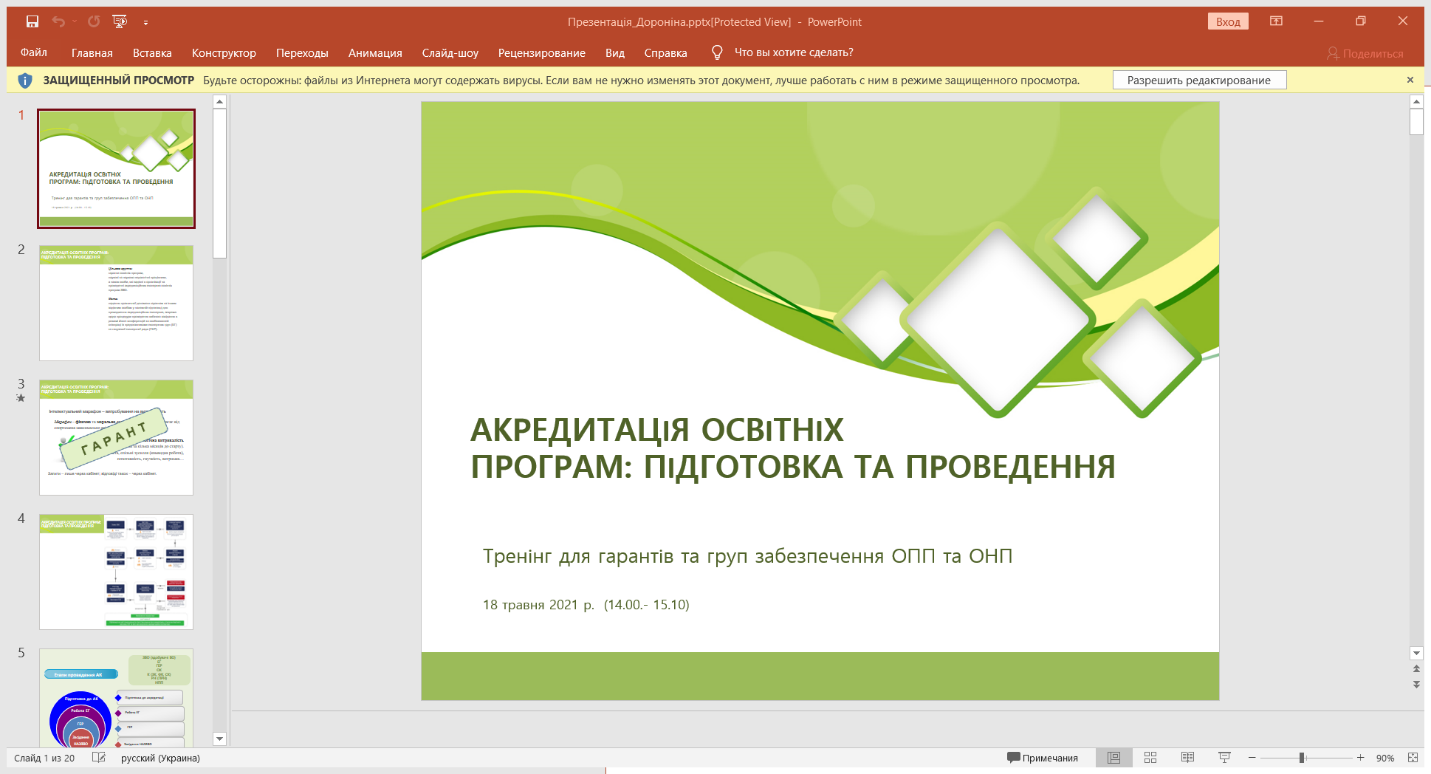The image size is (1431, 774).
Task: Select Normal view in the status bar
Action: coord(1115,757)
